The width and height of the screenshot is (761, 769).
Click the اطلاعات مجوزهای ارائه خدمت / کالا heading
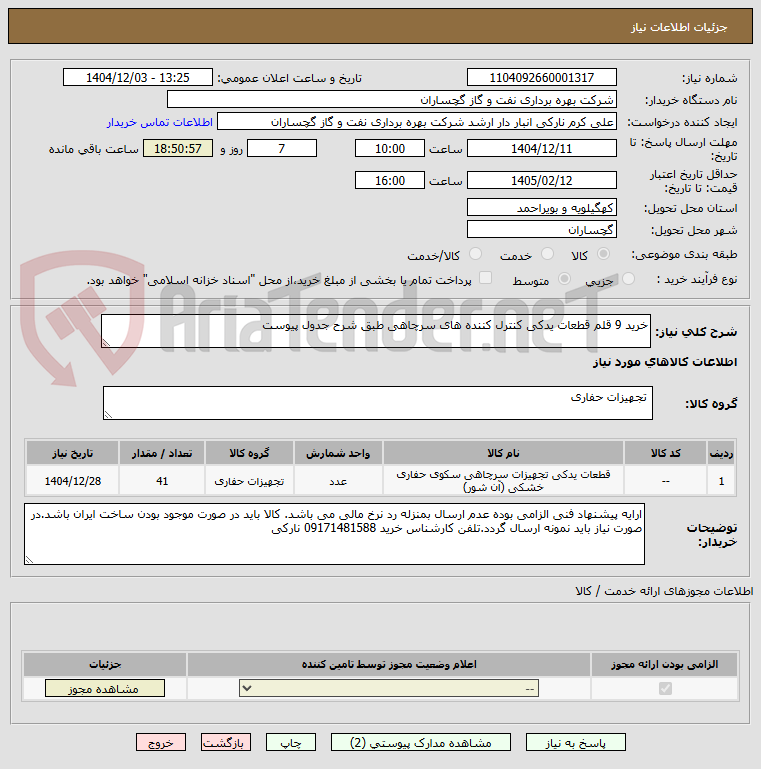[x=664, y=591]
